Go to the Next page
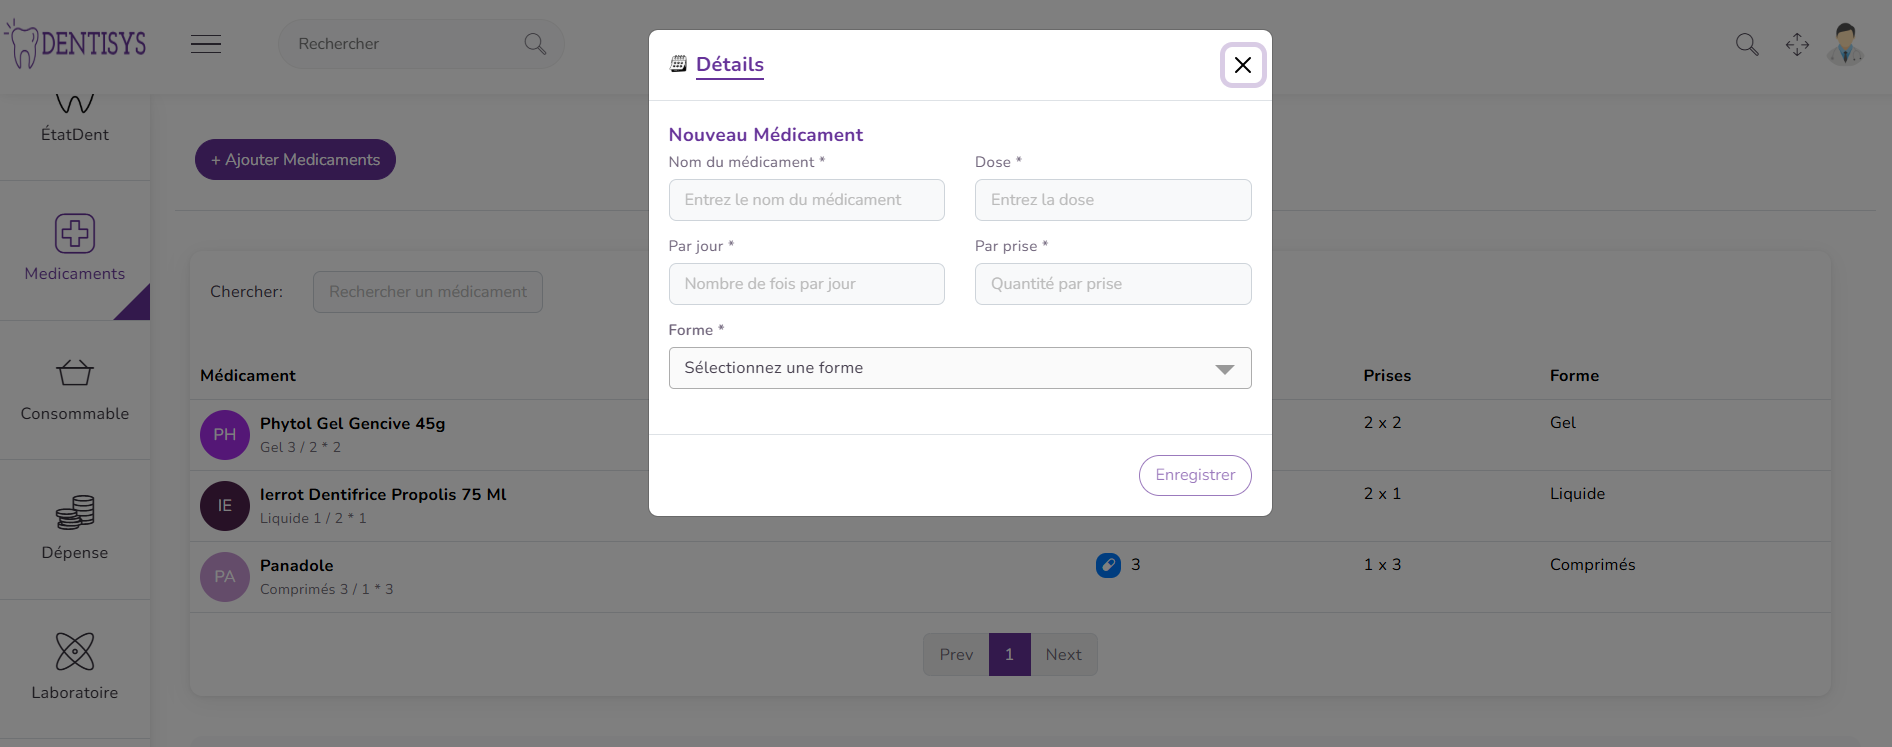 pos(1063,655)
